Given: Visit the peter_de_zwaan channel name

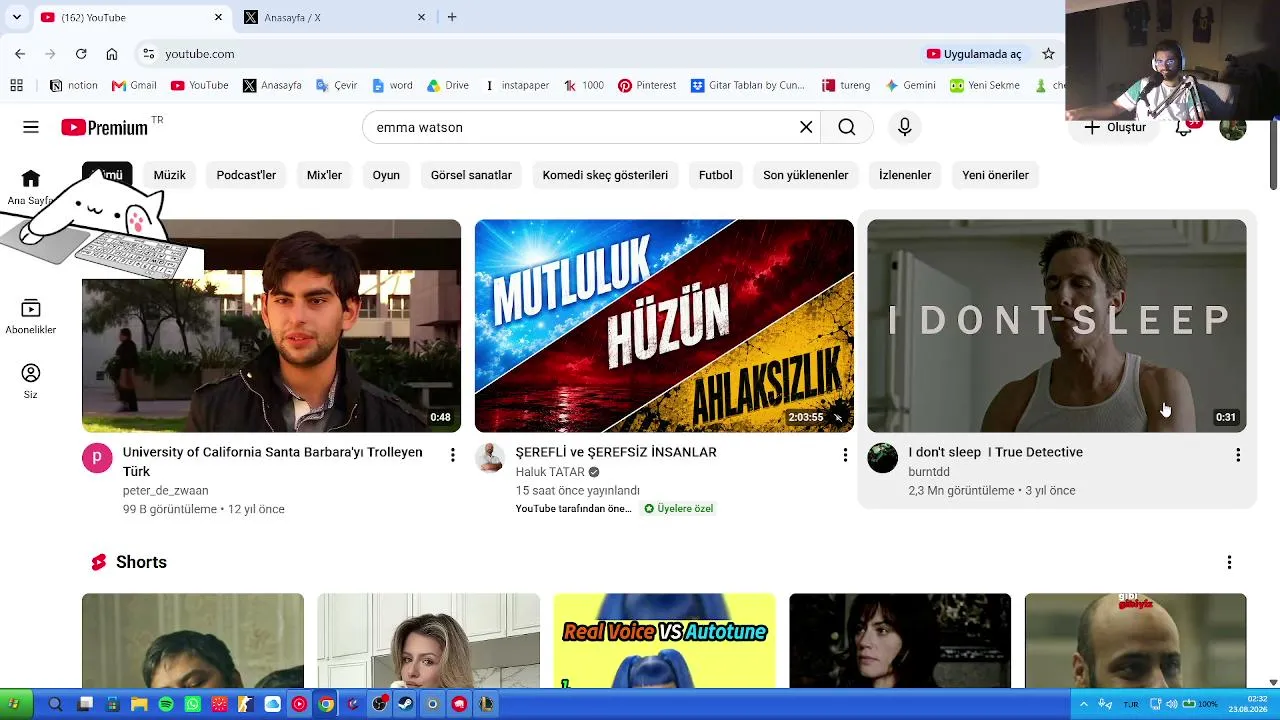Looking at the screenshot, I should (166, 491).
